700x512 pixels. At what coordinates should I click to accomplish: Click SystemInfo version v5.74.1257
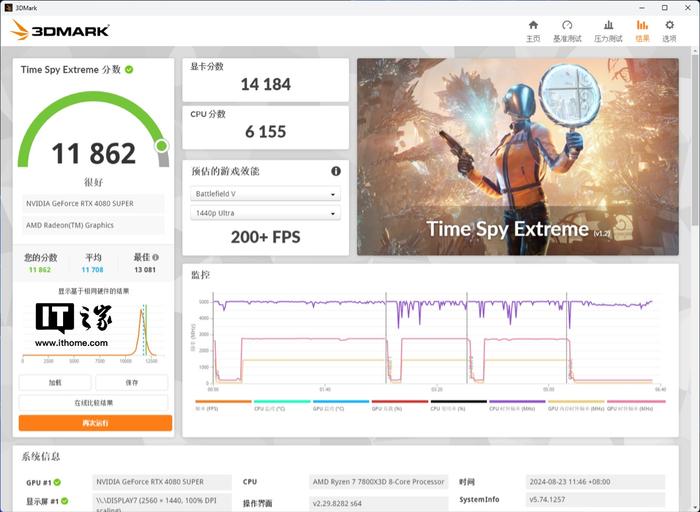[x=596, y=500]
